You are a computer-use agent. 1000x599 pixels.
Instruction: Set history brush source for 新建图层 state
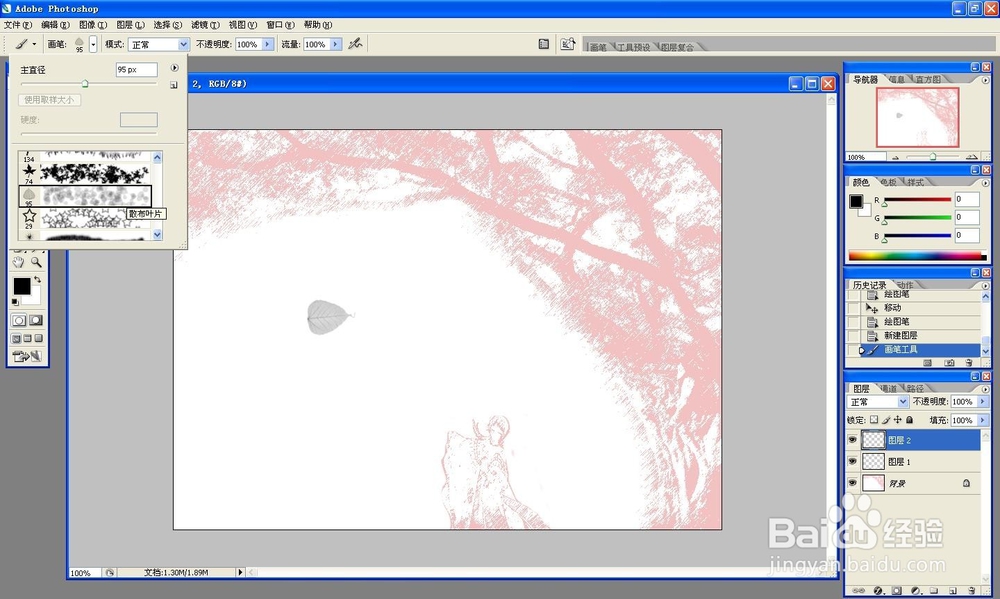853,336
